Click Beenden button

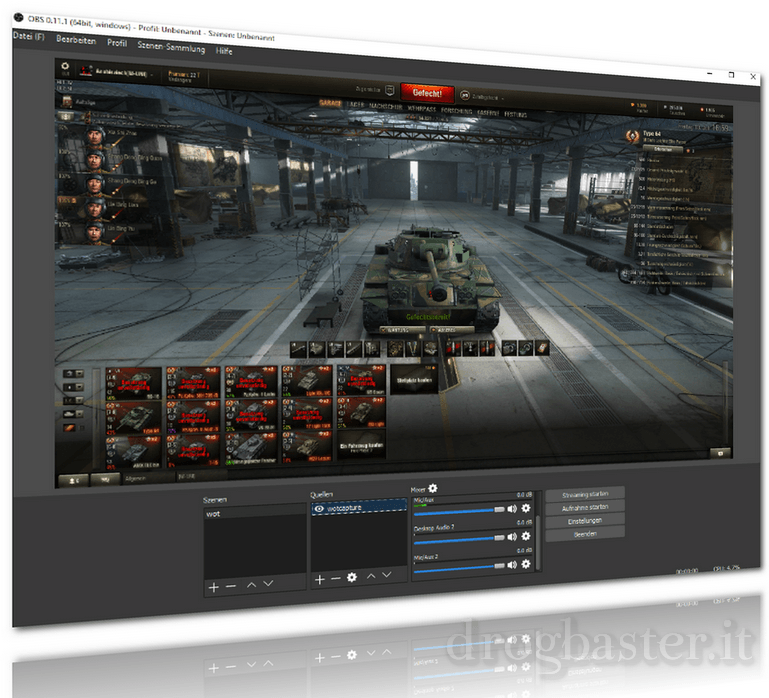pyautogui.click(x=585, y=533)
